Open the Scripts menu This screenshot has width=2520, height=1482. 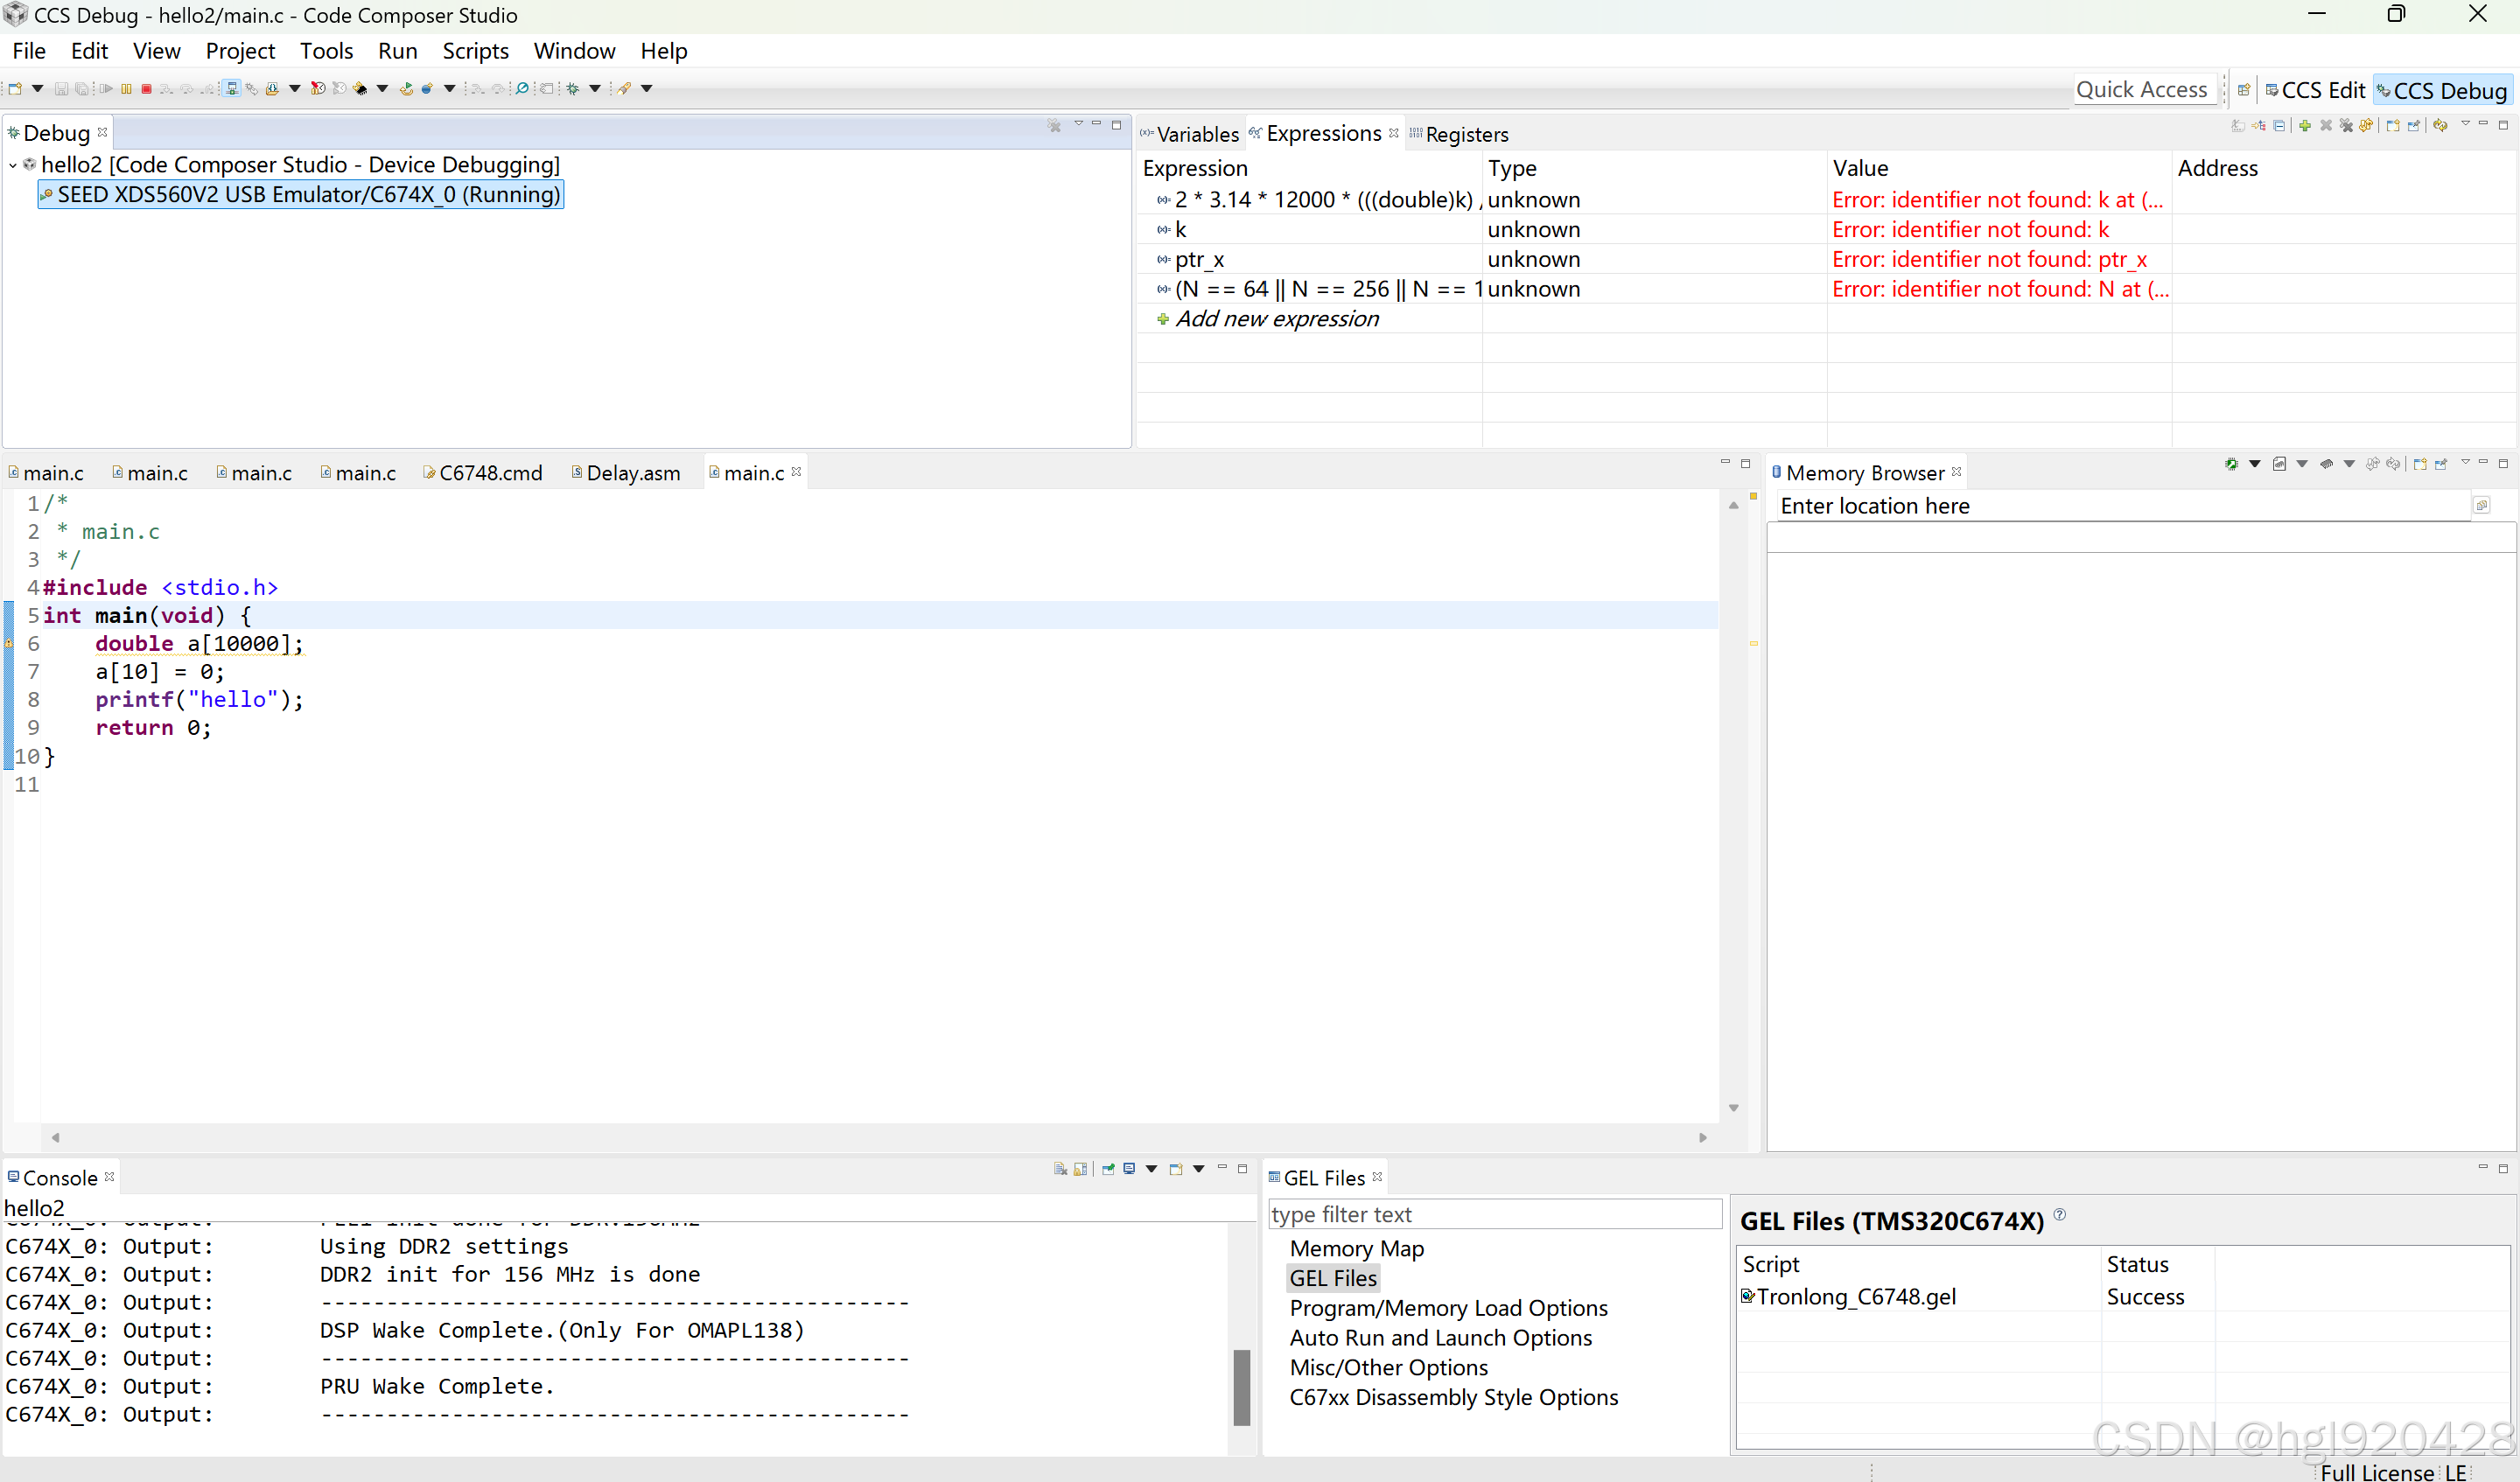click(x=476, y=51)
